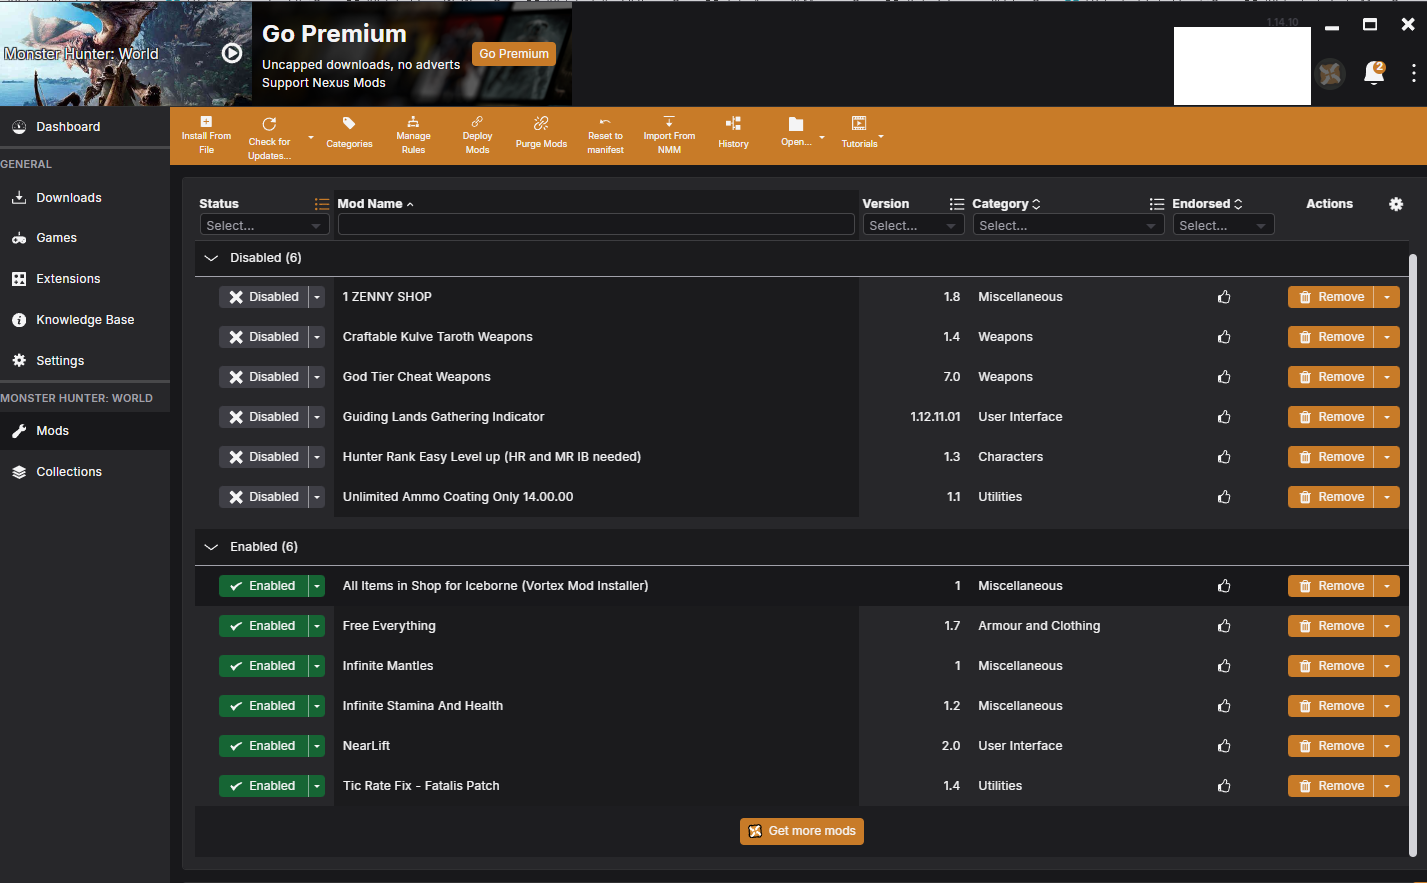Open Tutorials dropdown arrow

pos(881,137)
